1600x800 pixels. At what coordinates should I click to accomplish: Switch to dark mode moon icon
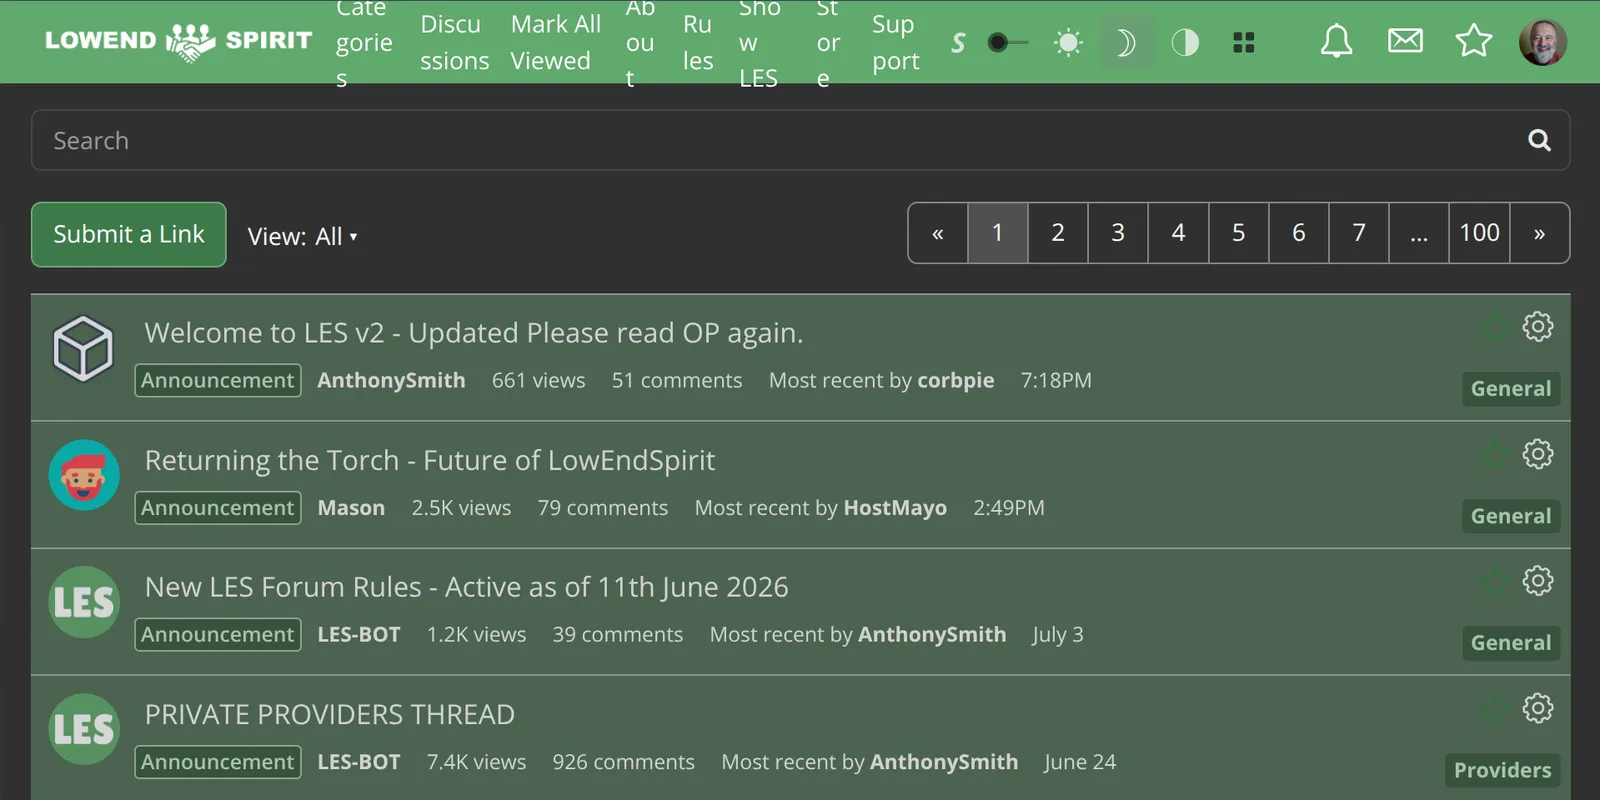1126,43
